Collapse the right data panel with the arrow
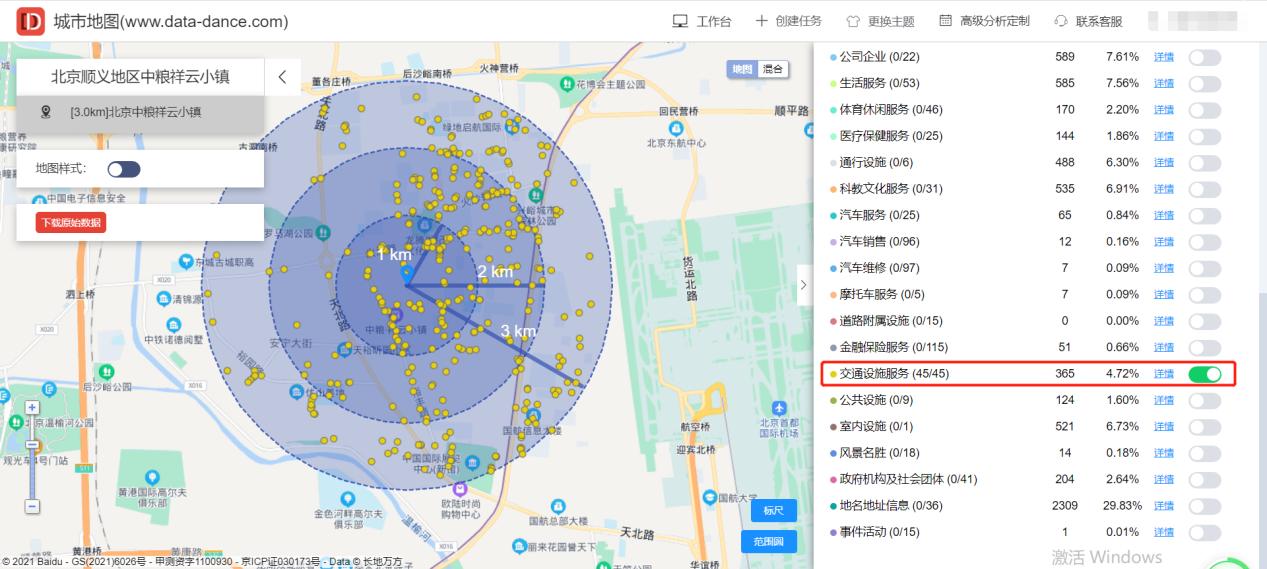The height and width of the screenshot is (569, 1267). point(803,285)
